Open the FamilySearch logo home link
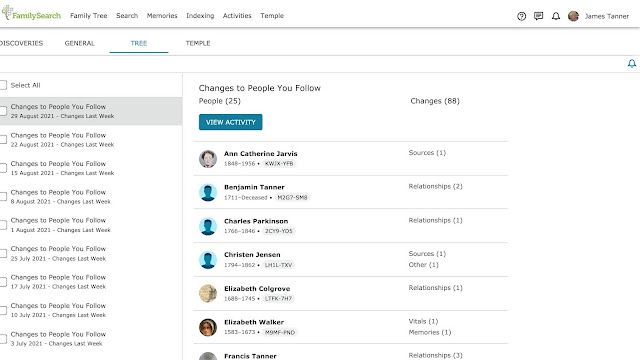Image resolution: width=640 pixels, height=360 pixels. point(31,13)
